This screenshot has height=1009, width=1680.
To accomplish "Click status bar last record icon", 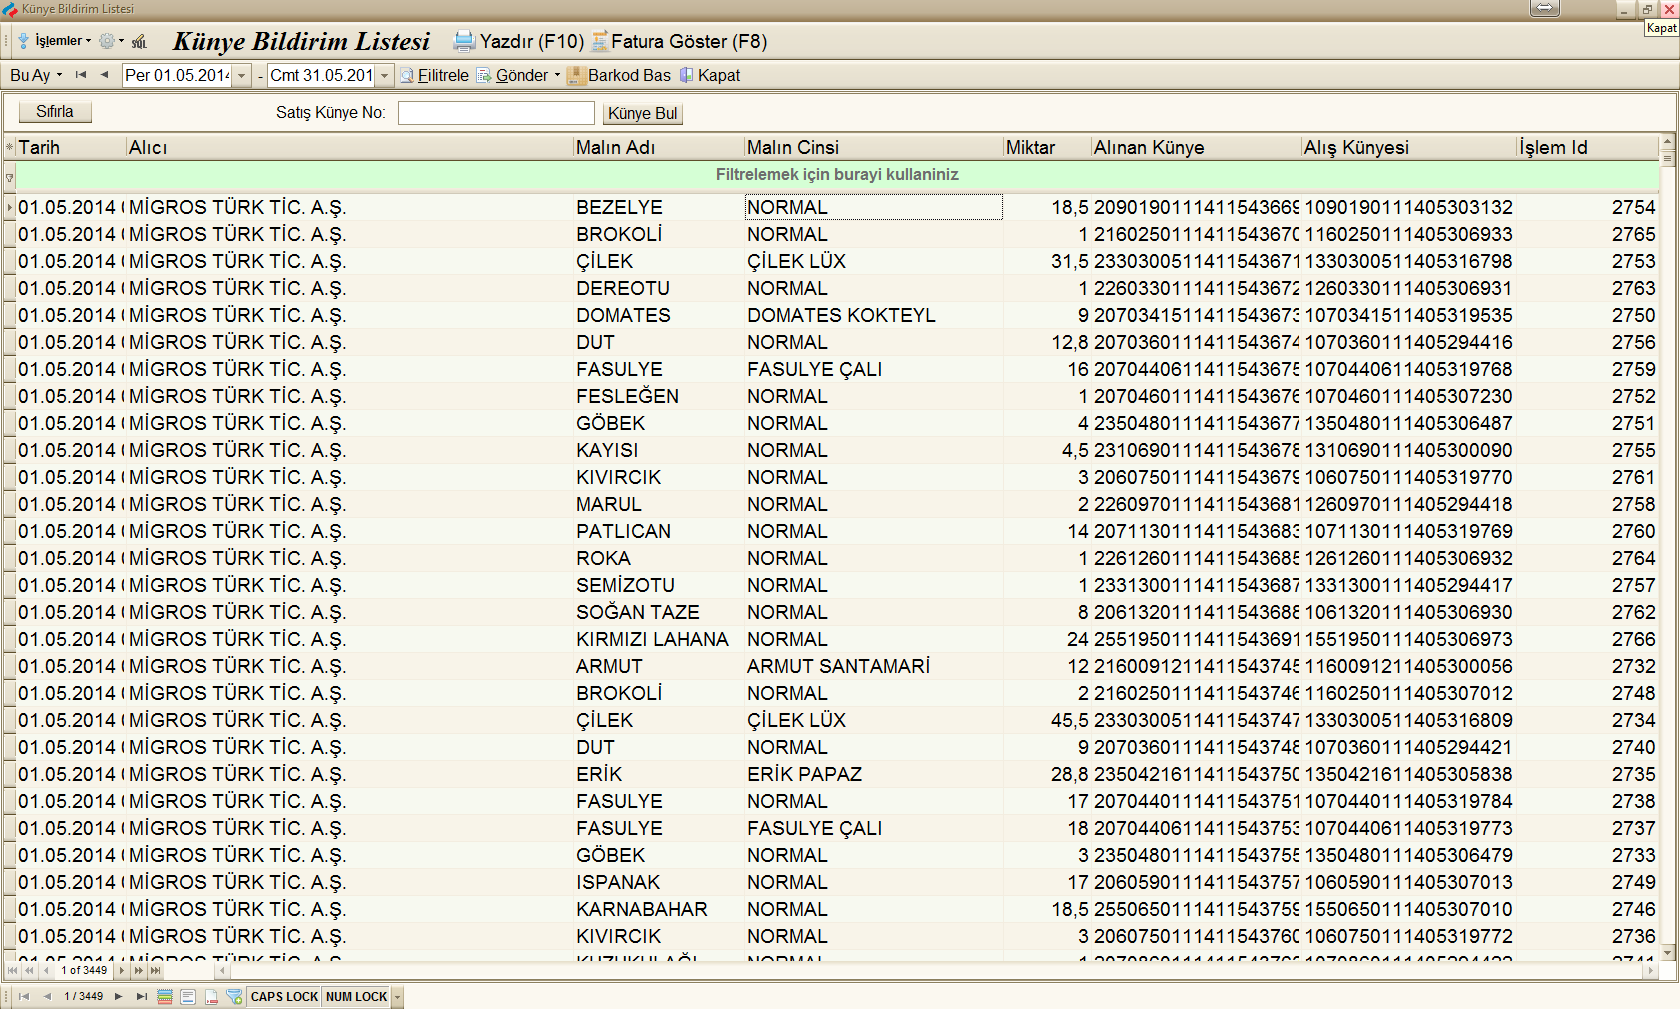I will point(142,996).
